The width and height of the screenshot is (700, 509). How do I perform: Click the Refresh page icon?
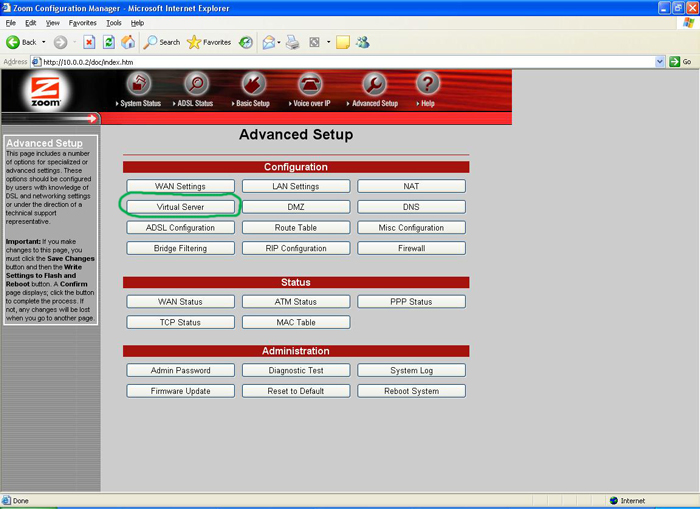pyautogui.click(x=108, y=42)
